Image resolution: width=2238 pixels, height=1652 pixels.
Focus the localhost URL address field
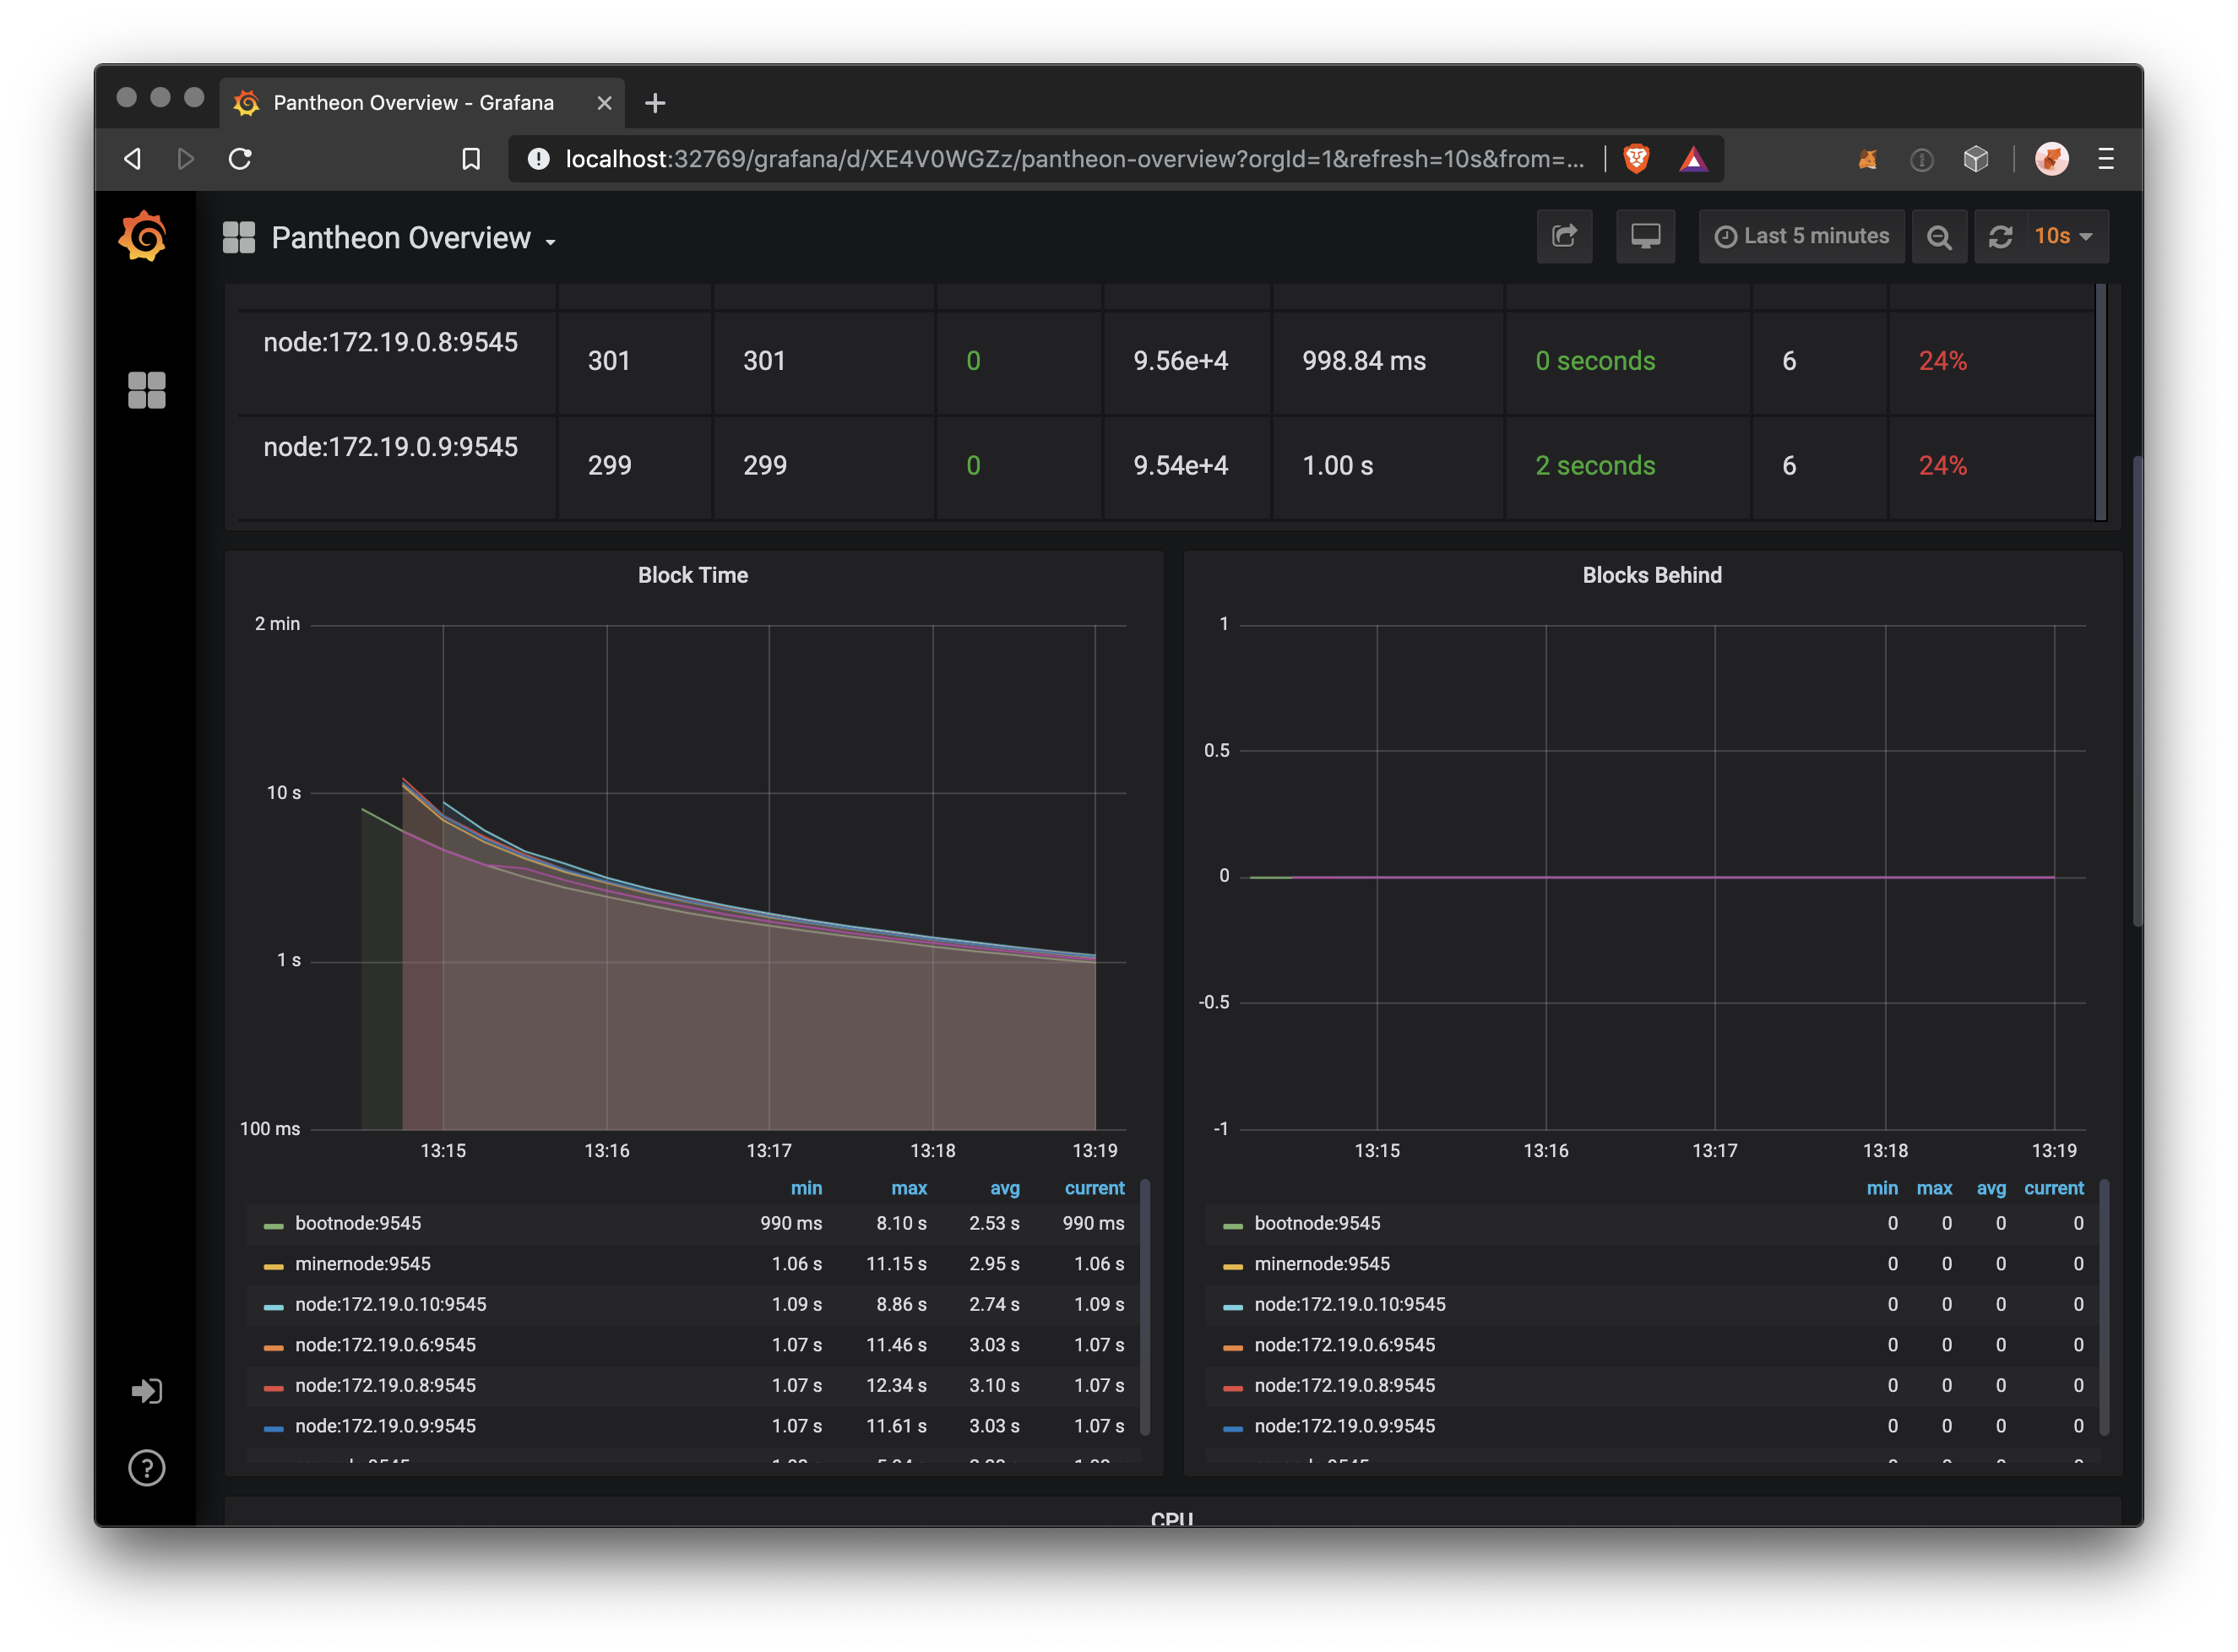point(1075,159)
